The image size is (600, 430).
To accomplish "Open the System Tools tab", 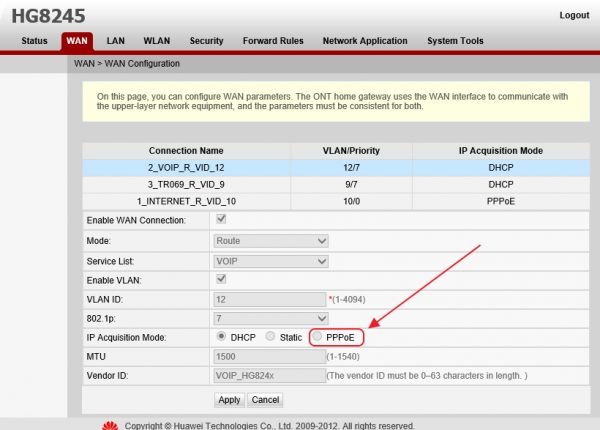I will (455, 41).
